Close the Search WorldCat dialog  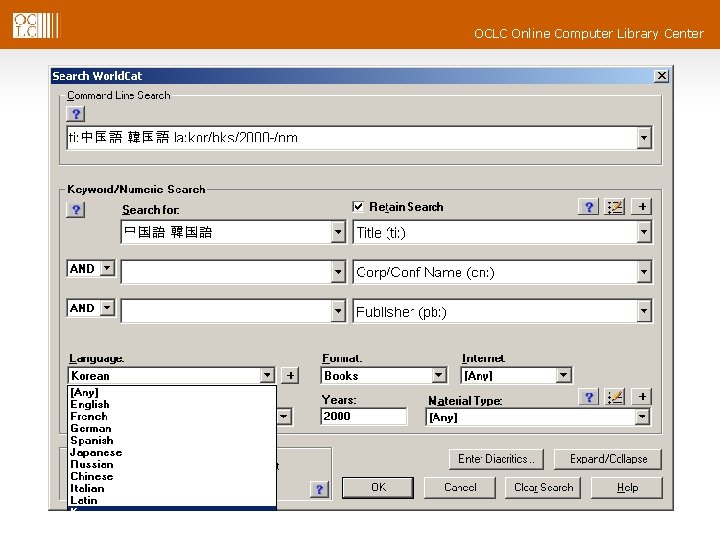coord(661,76)
